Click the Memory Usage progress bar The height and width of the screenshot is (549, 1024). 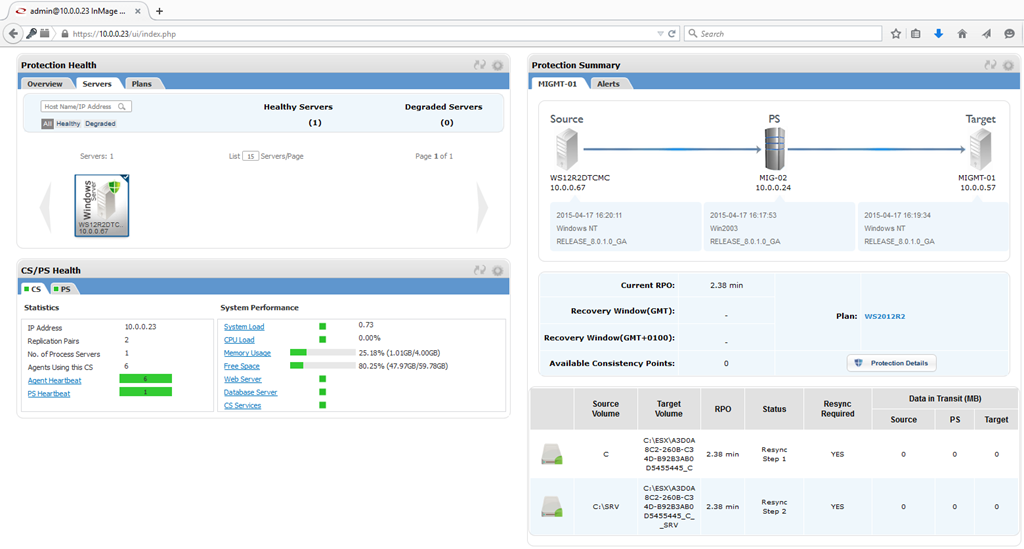(322, 353)
